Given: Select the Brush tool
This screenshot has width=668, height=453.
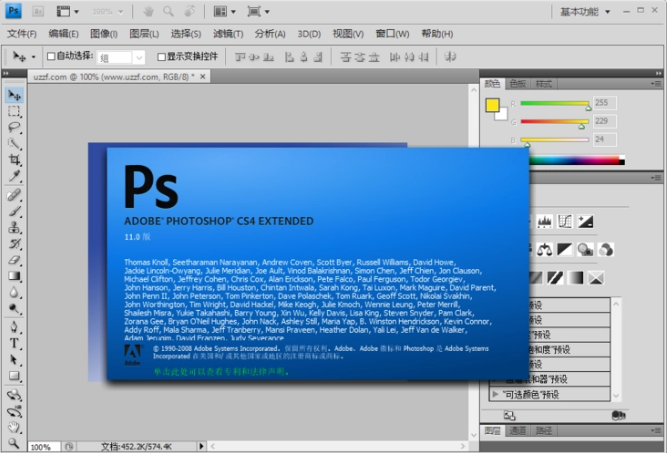Looking at the screenshot, I should click(14, 211).
